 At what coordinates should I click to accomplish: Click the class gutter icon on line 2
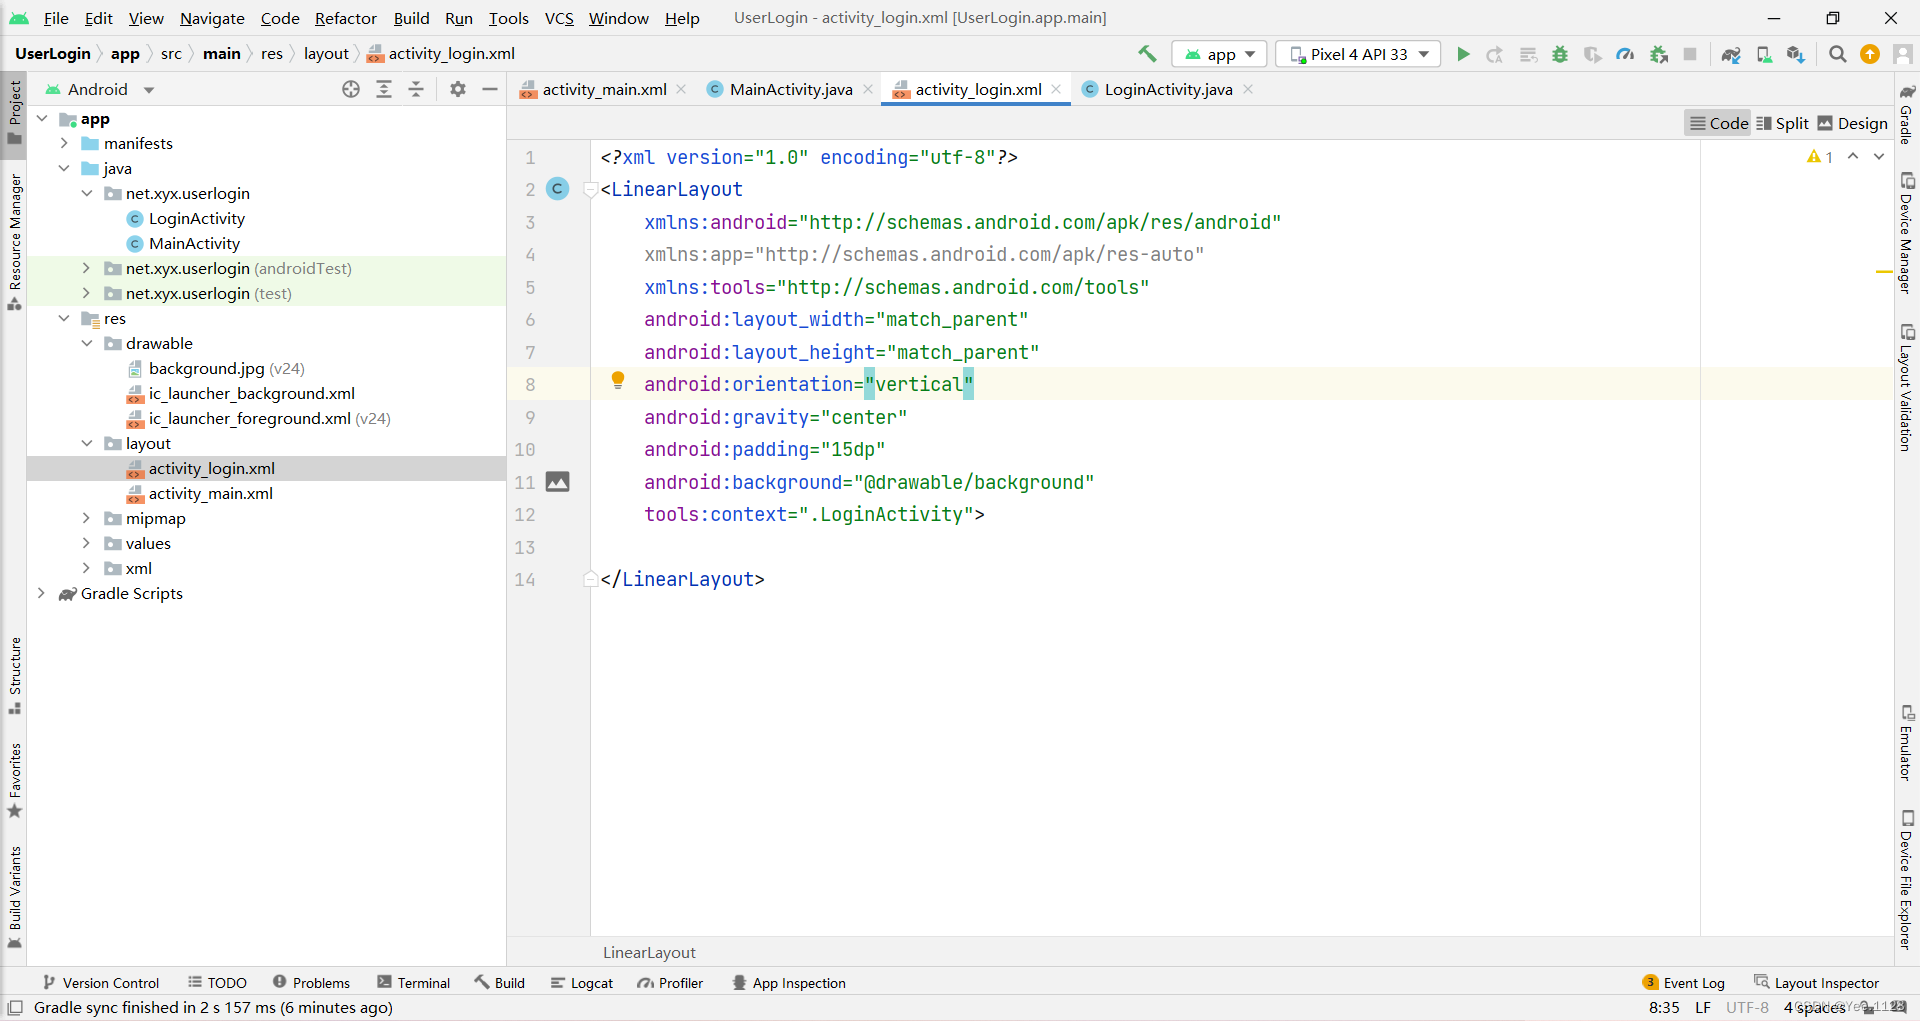[x=558, y=188]
